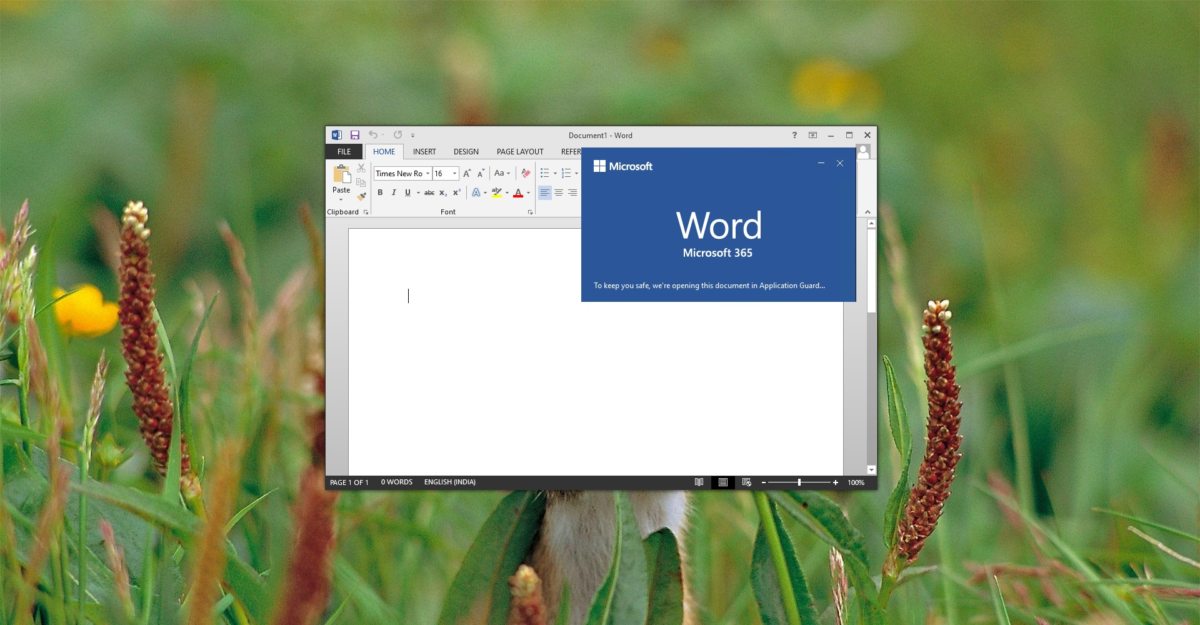Image resolution: width=1200 pixels, height=625 pixels.
Task: Click the Redo/Repeat icon in the Quick Access Toolbar
Action: pos(397,135)
